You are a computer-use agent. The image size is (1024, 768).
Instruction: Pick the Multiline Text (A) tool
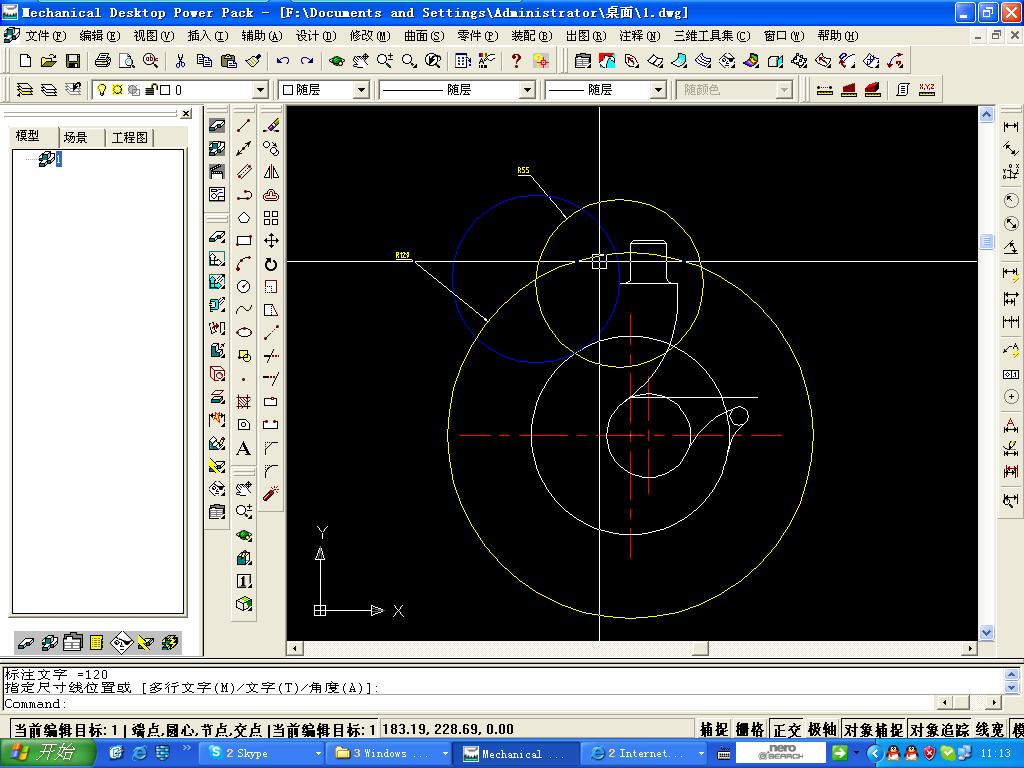click(244, 448)
